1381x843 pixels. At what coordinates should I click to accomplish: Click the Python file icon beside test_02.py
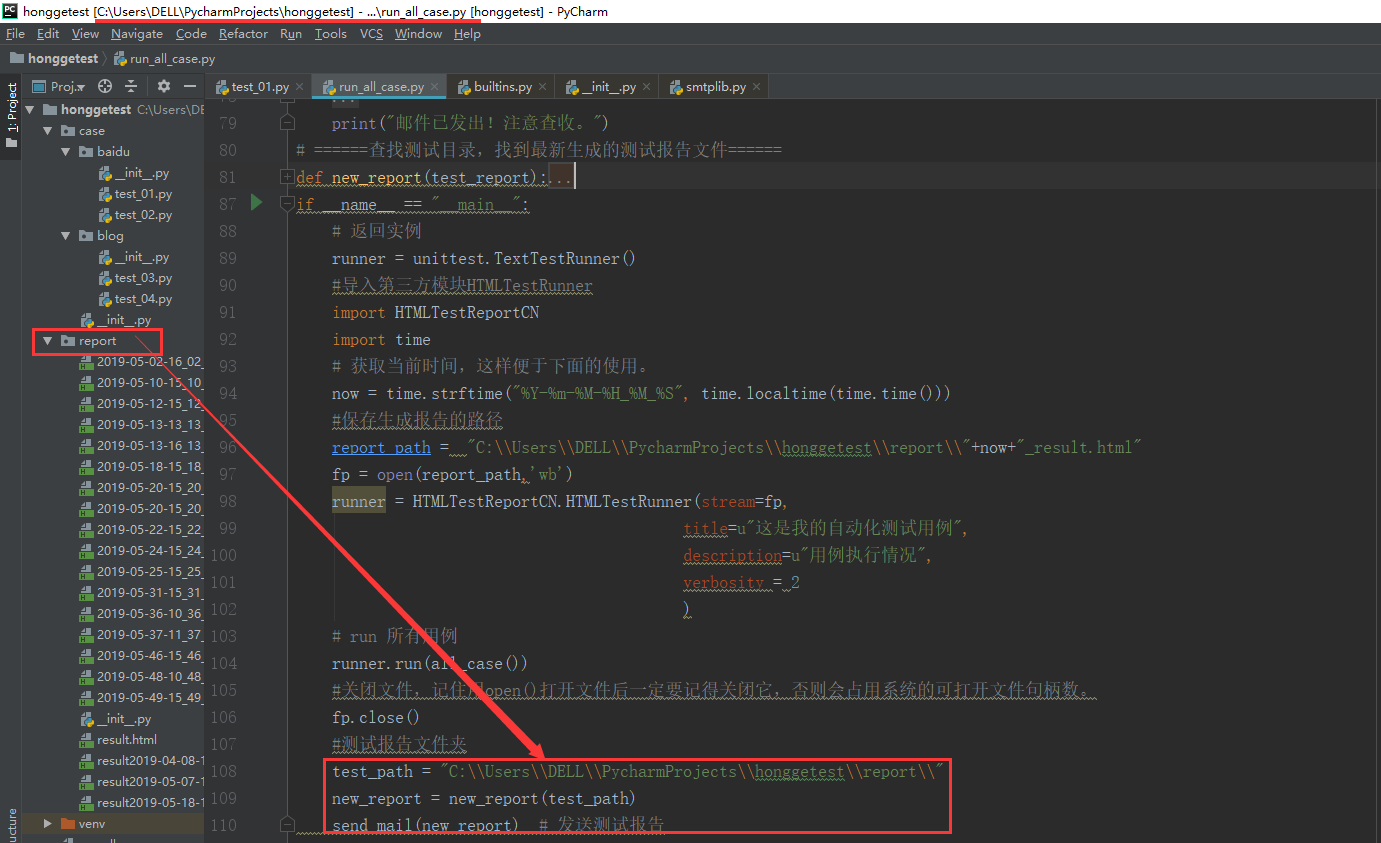point(106,214)
